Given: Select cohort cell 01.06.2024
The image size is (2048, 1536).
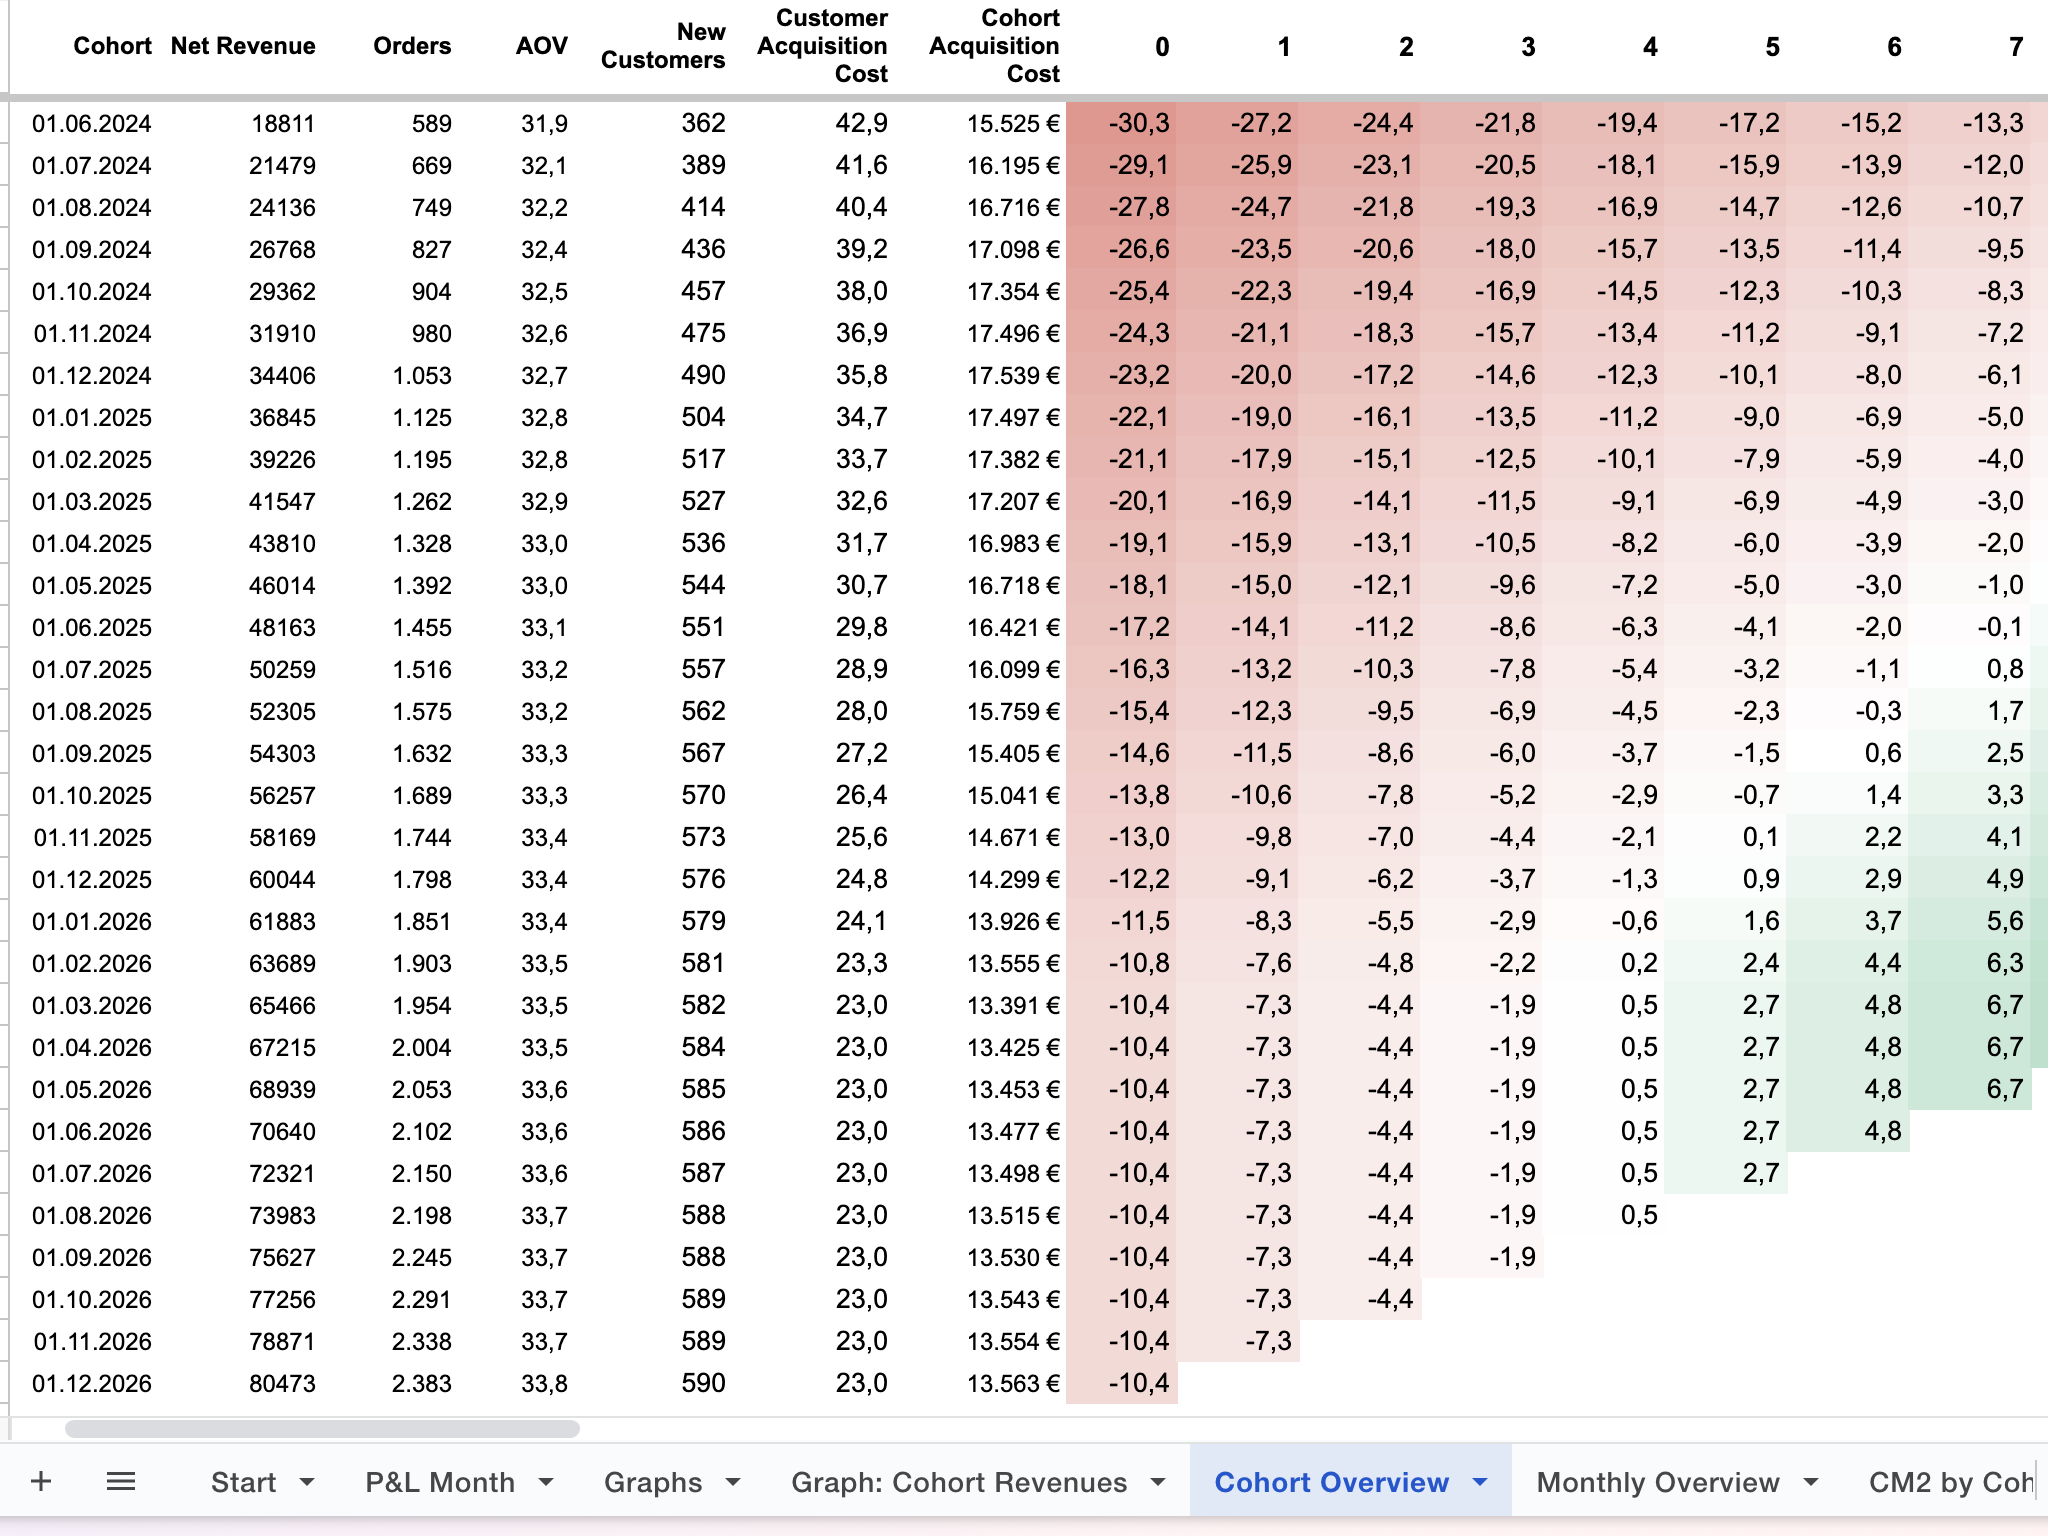Looking at the screenshot, I should click(92, 124).
